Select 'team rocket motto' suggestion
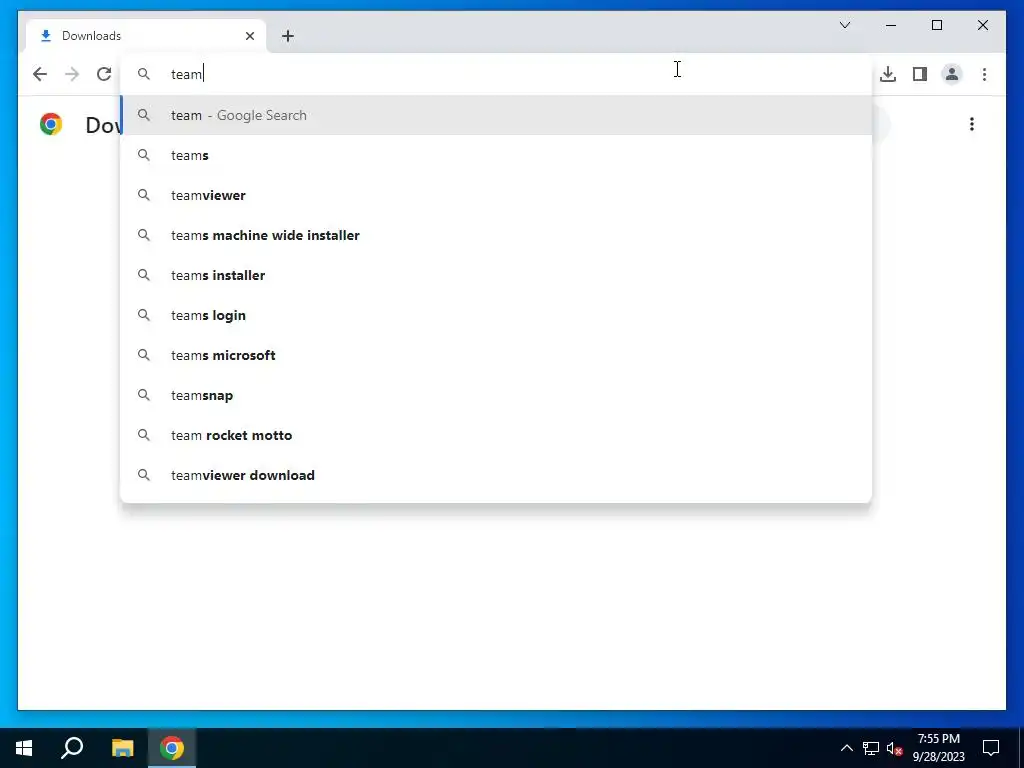Screen dimensions: 1024x768 (496, 435)
